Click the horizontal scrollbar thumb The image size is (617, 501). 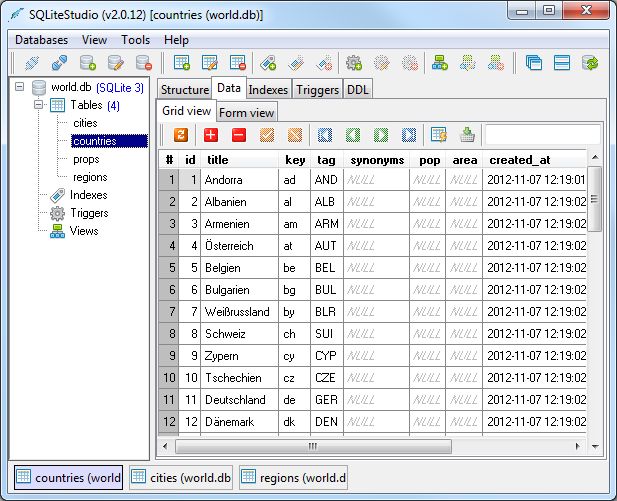tap(313, 446)
